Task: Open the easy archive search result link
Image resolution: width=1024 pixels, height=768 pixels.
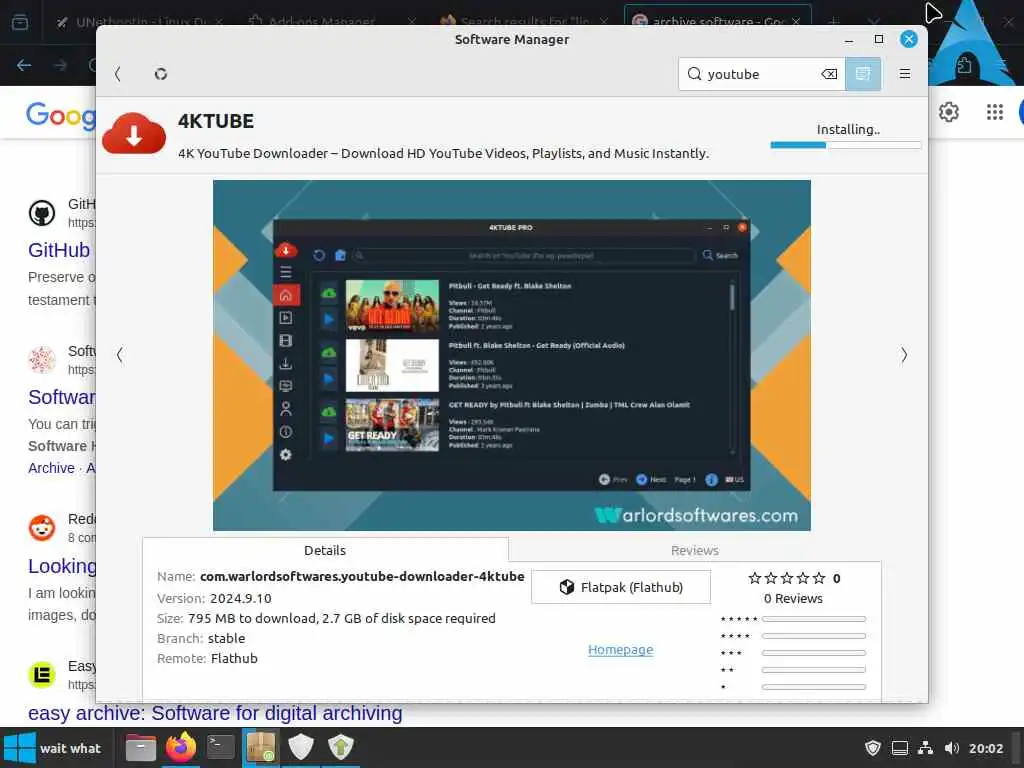Action: click(215, 713)
